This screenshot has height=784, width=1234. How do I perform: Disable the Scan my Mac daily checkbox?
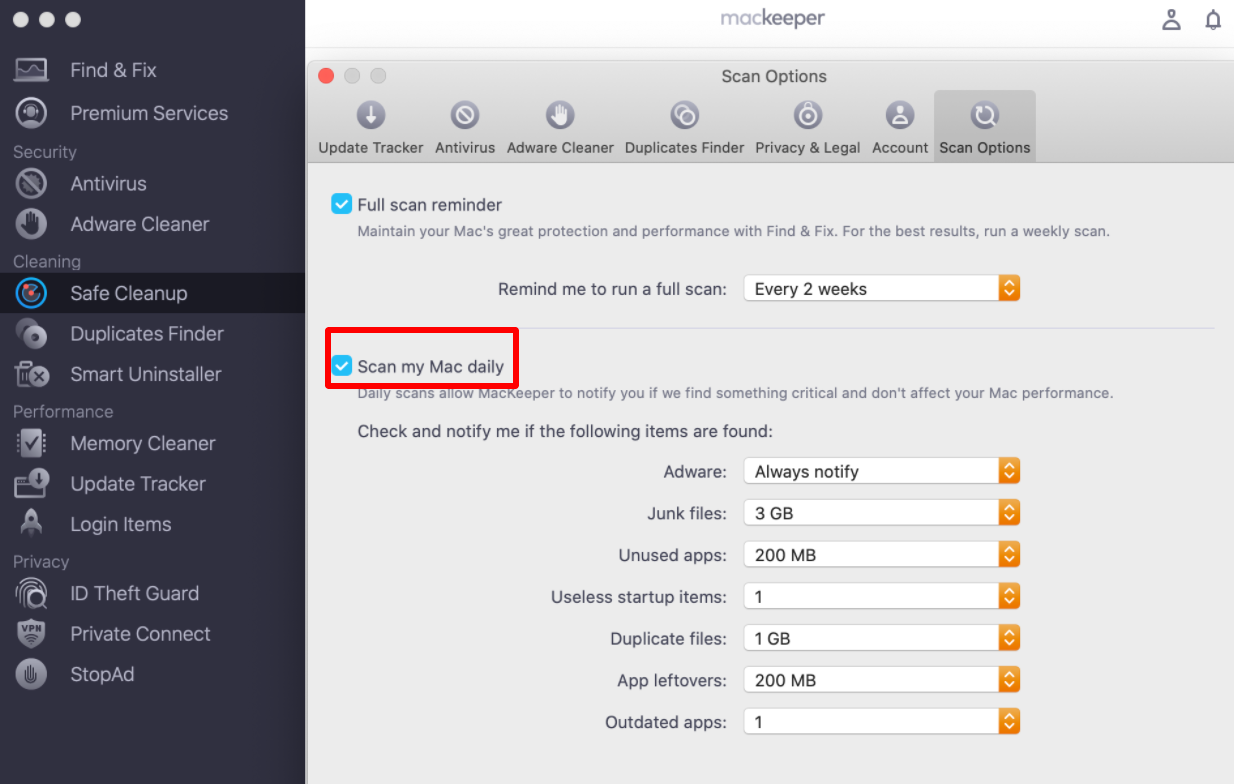click(341, 366)
